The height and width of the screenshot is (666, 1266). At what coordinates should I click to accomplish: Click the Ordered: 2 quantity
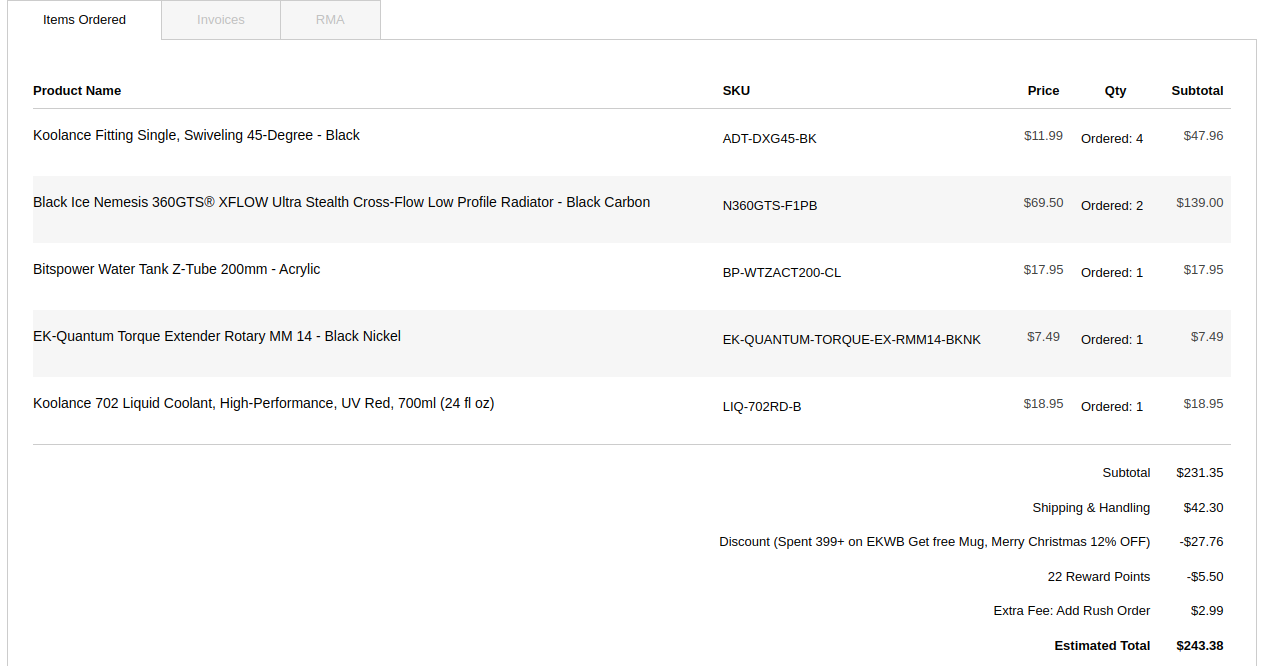1112,206
